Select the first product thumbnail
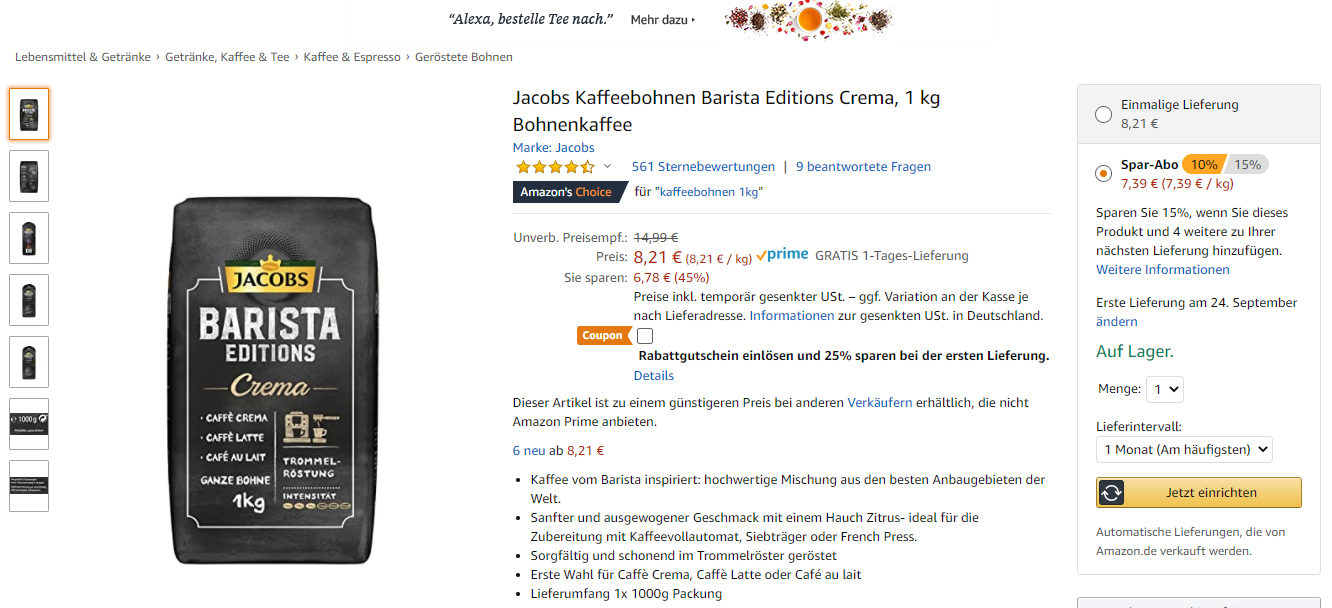The image size is (1332, 608). click(x=29, y=114)
